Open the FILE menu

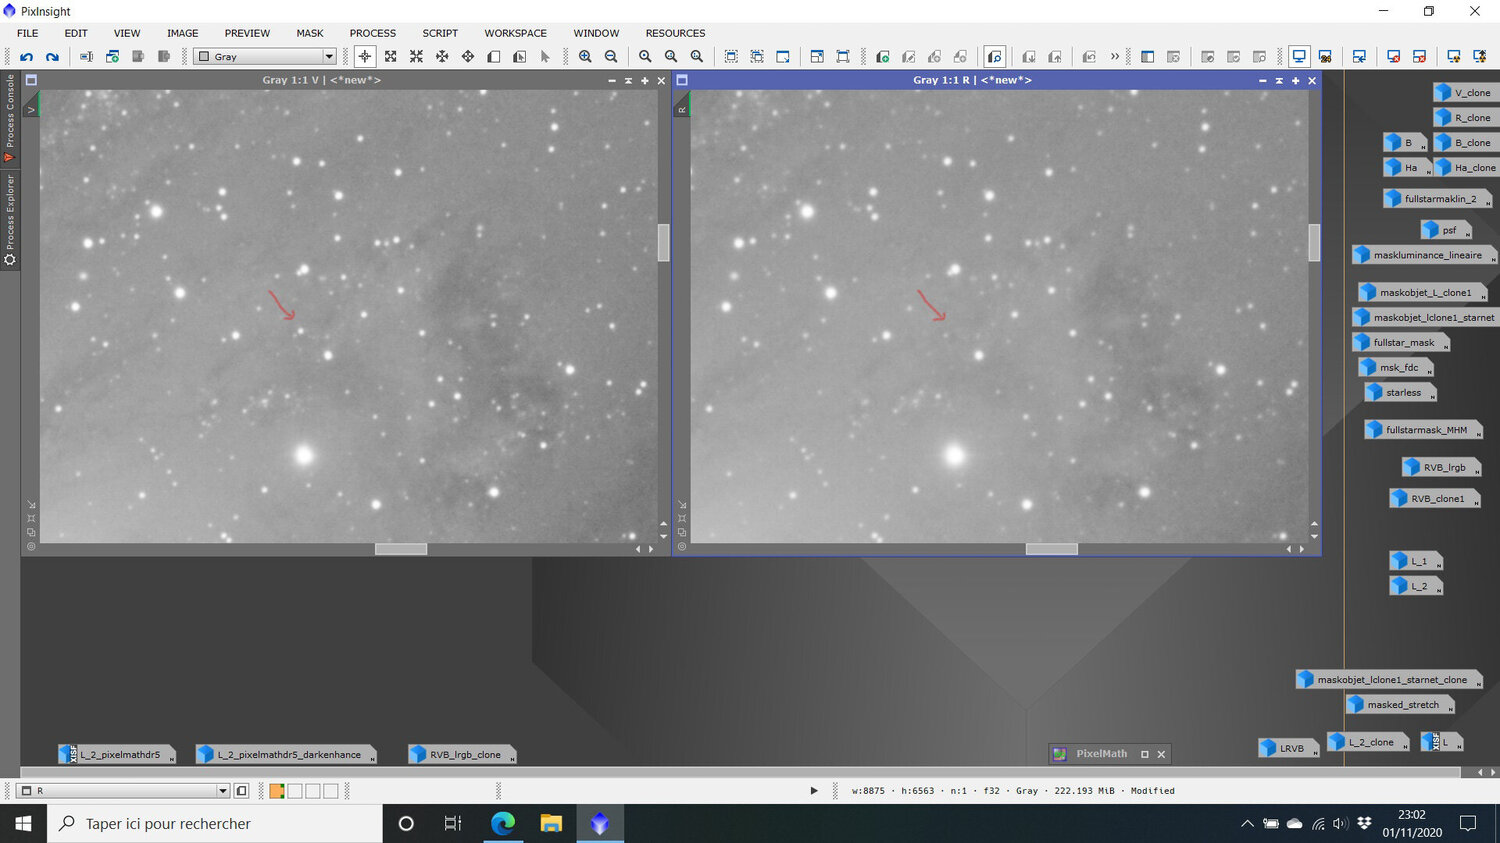click(28, 33)
